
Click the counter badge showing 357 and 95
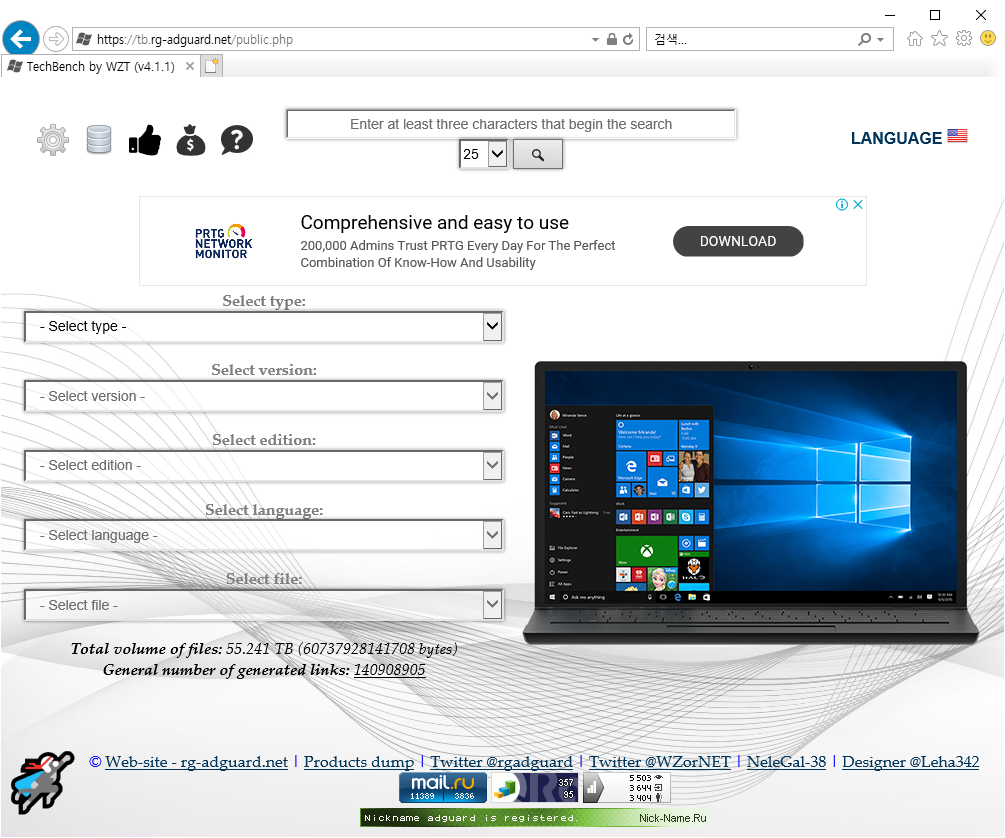pos(535,787)
